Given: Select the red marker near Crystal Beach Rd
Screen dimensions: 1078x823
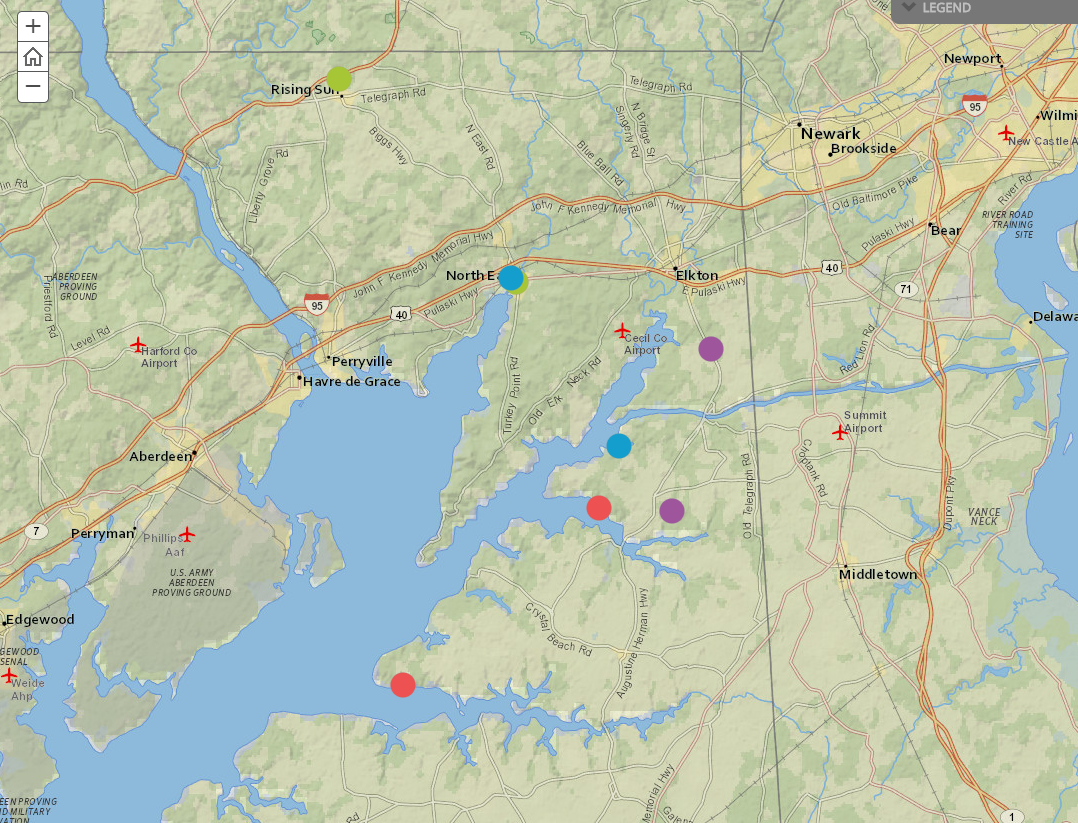Looking at the screenshot, I should pyautogui.click(x=599, y=508).
